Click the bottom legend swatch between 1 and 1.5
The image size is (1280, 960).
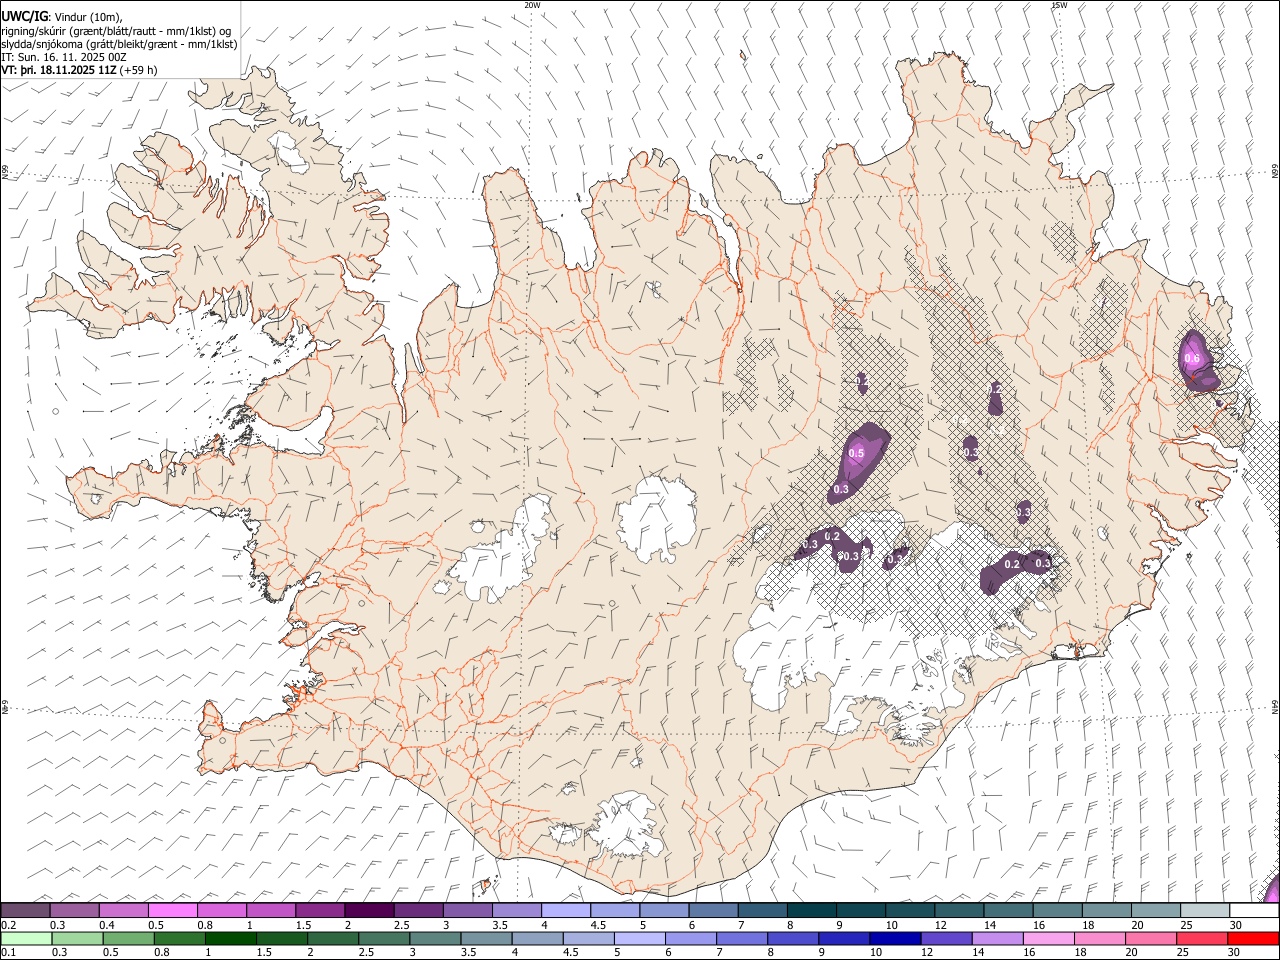point(230,938)
